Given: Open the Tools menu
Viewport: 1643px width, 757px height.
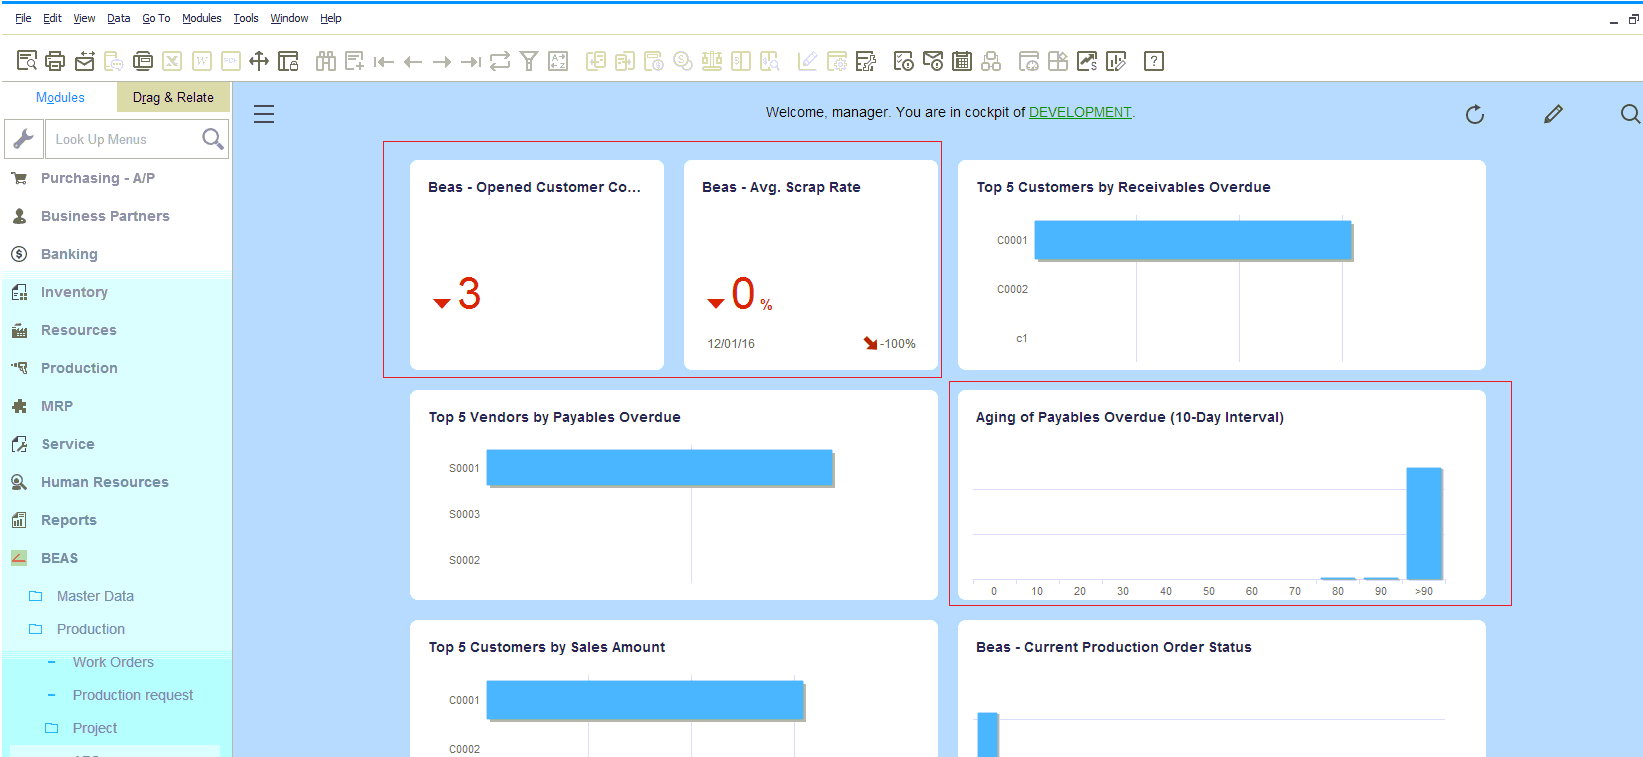Looking at the screenshot, I should (245, 18).
